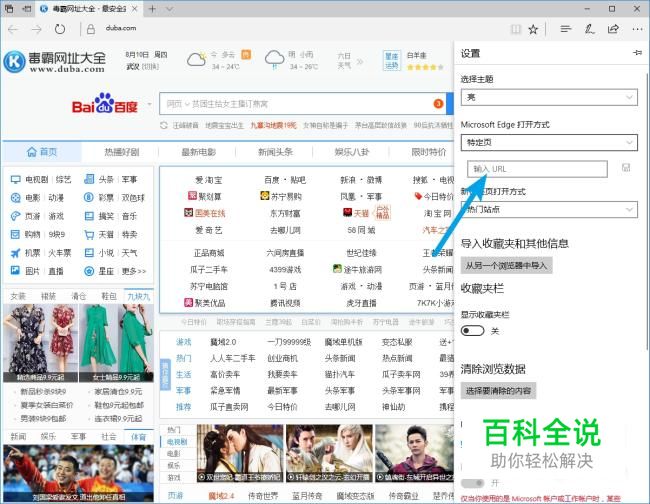Open the 电视剧 category link
Viewport: 650px width, 504px height.
coord(37,179)
